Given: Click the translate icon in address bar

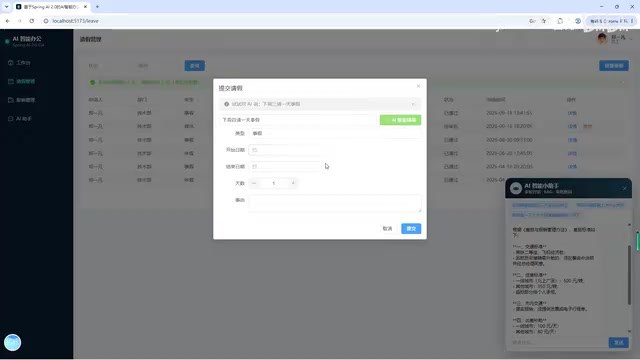Looking at the screenshot, I should [532, 21].
